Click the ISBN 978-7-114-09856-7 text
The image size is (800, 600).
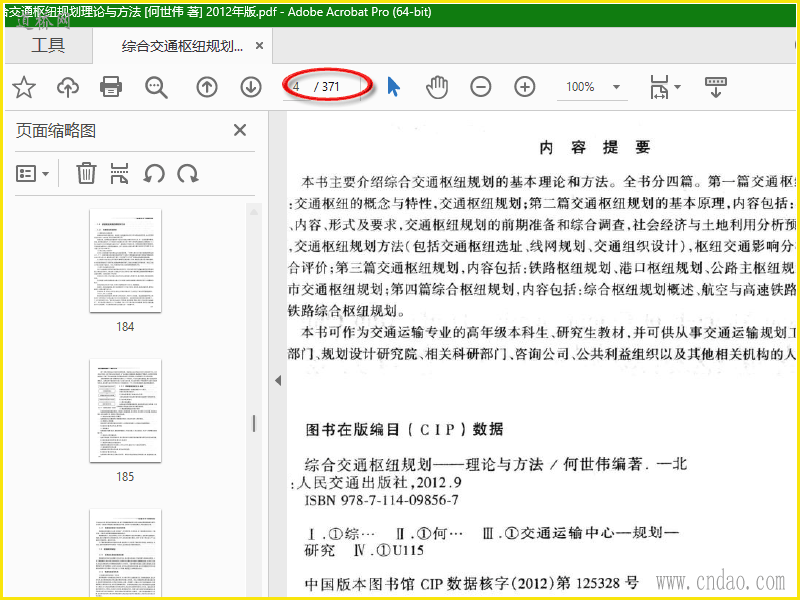pyautogui.click(x=381, y=500)
